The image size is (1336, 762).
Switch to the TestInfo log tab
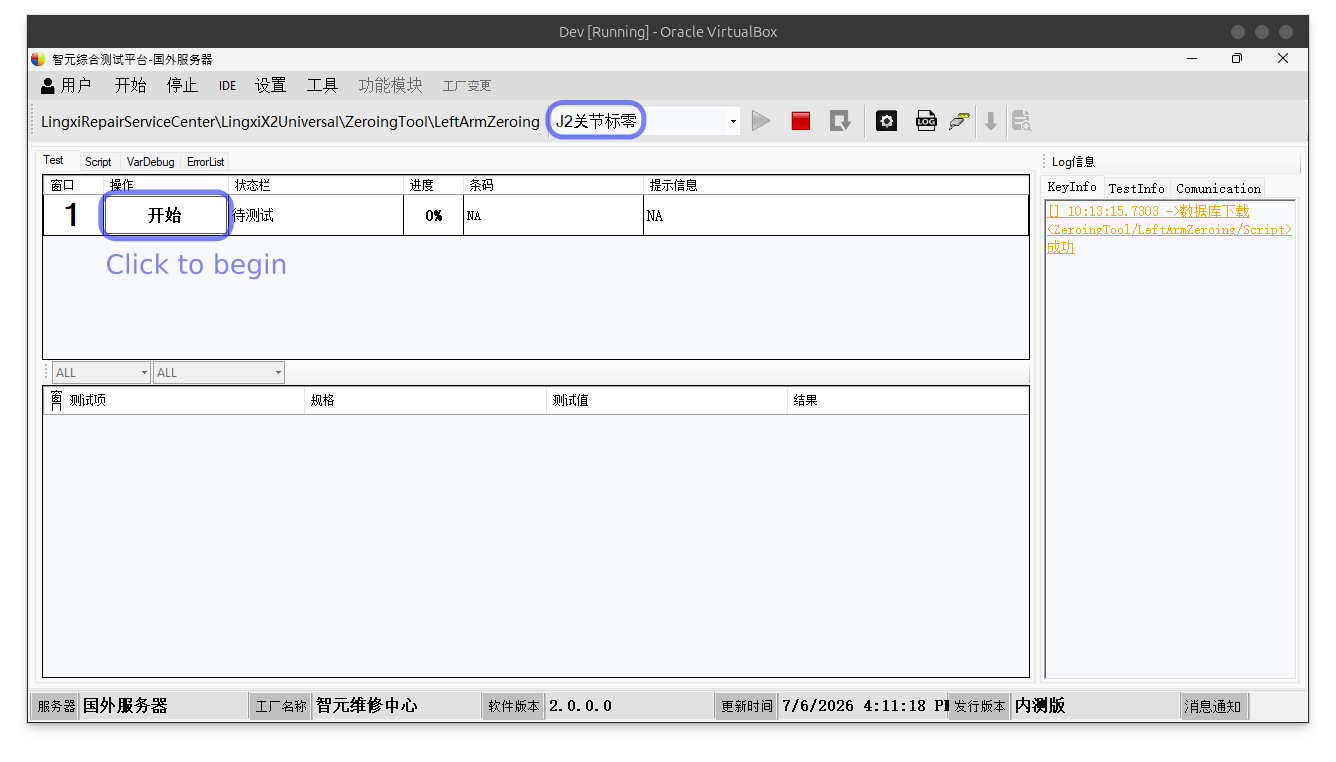click(x=1136, y=188)
